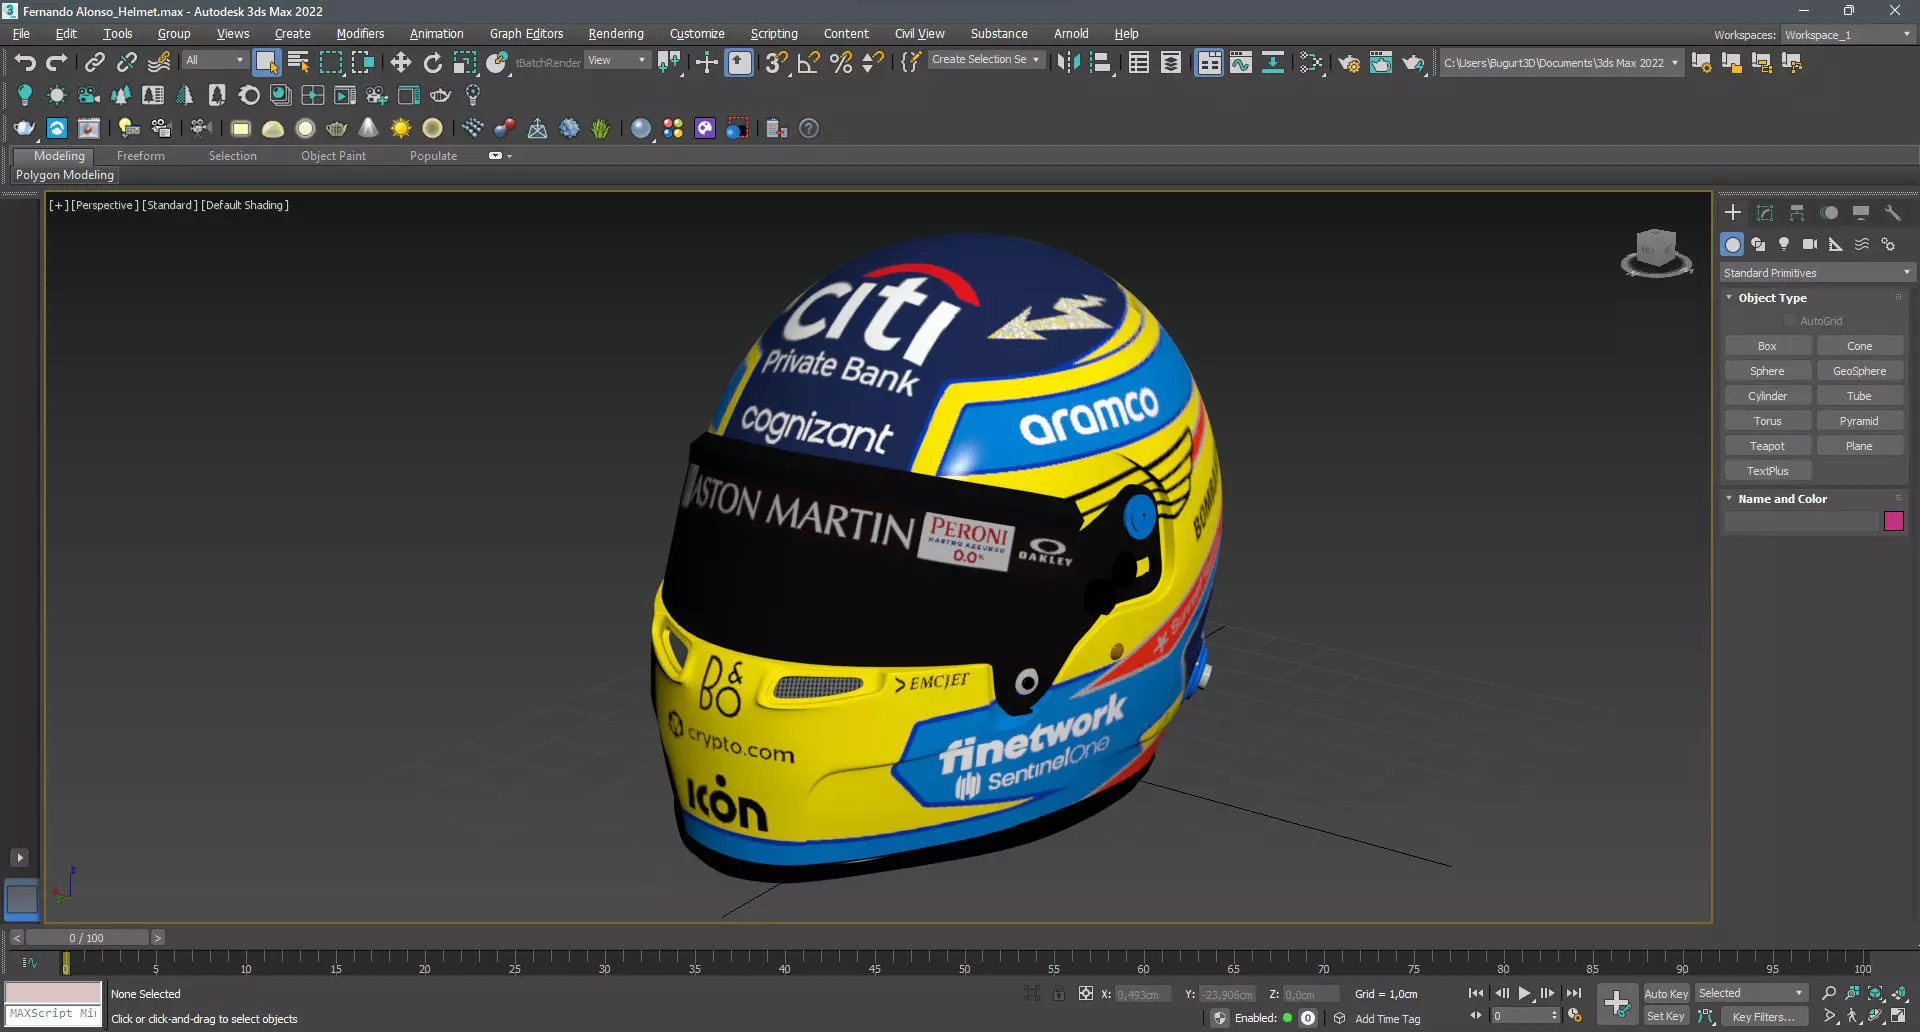
Task: Open the Curve Editor icon
Action: (1241, 63)
